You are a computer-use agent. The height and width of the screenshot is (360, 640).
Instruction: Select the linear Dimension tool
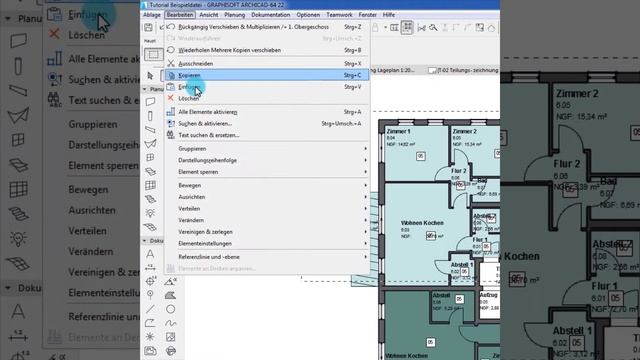pyautogui.click(x=150, y=267)
